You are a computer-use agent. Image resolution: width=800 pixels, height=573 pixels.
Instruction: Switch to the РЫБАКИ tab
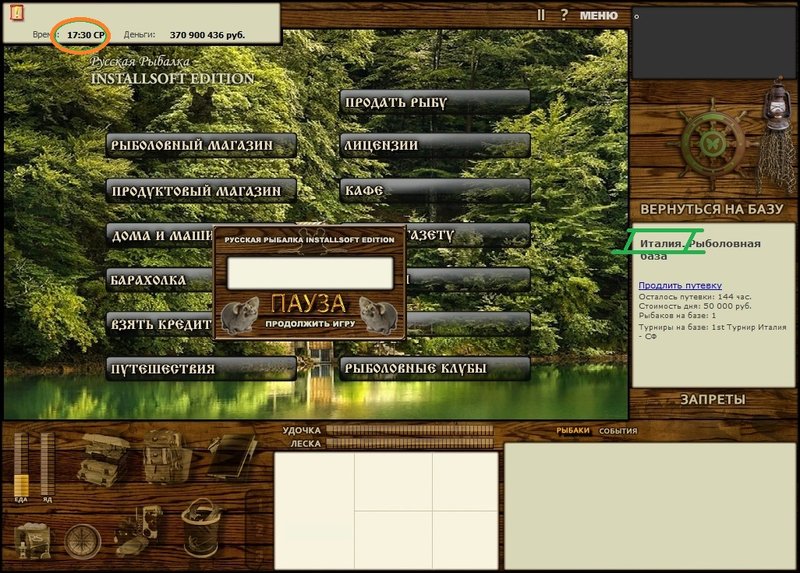pyautogui.click(x=572, y=431)
